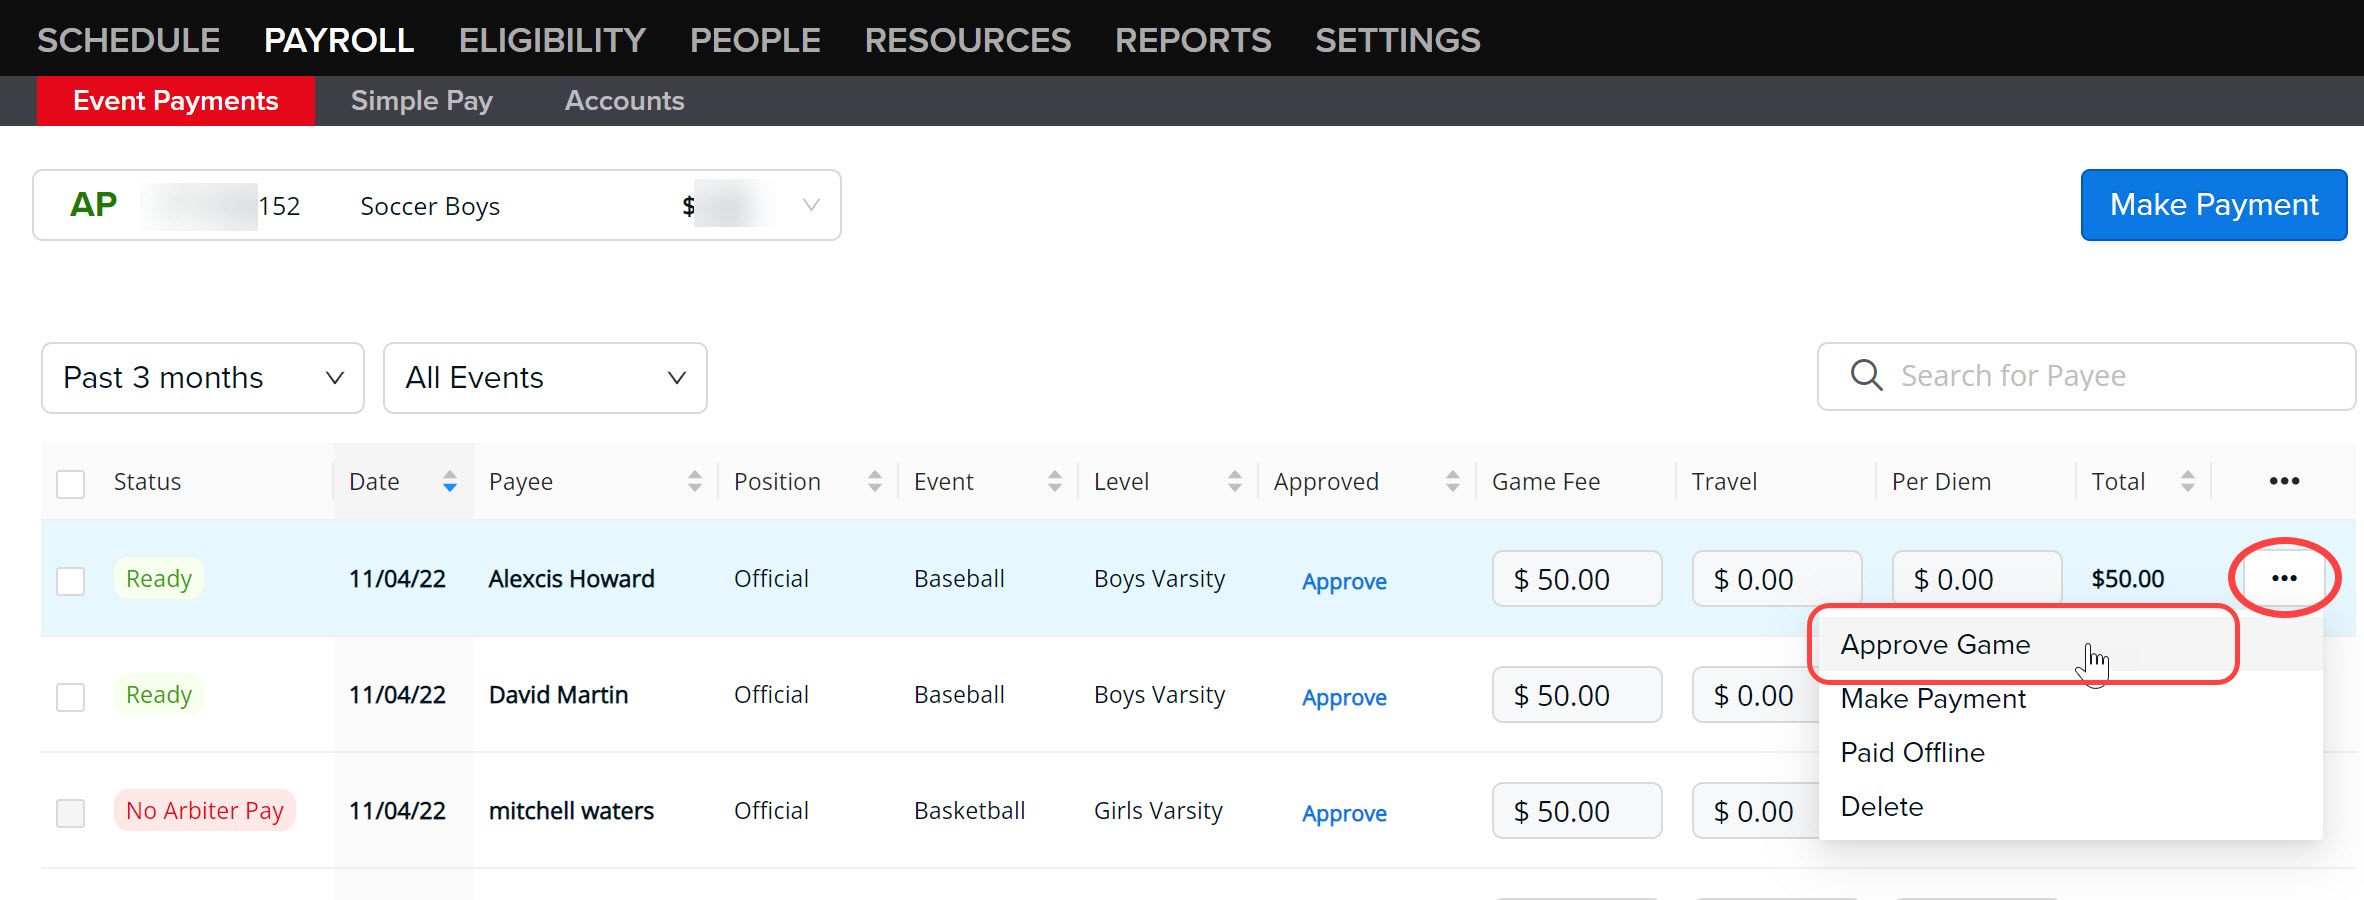Select the David Martin row checkbox
This screenshot has height=900, width=2364.
click(x=71, y=697)
